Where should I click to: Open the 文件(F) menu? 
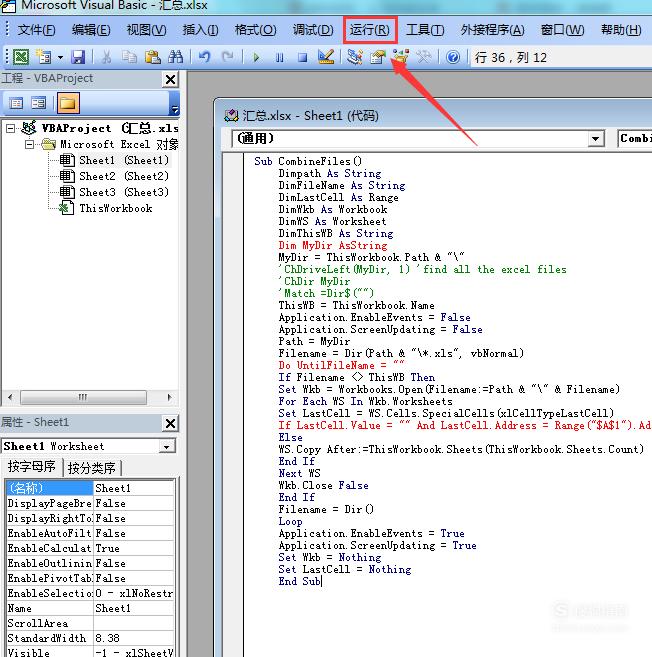[x=36, y=30]
